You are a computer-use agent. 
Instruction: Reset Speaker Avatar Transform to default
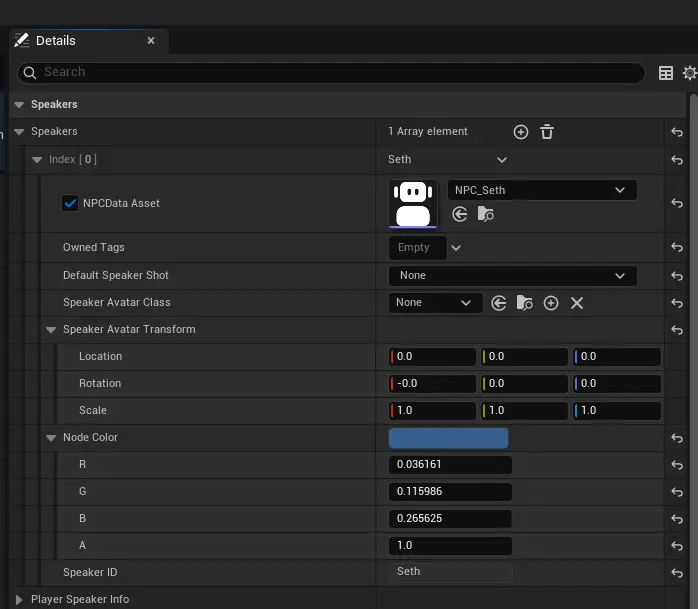[677, 330]
